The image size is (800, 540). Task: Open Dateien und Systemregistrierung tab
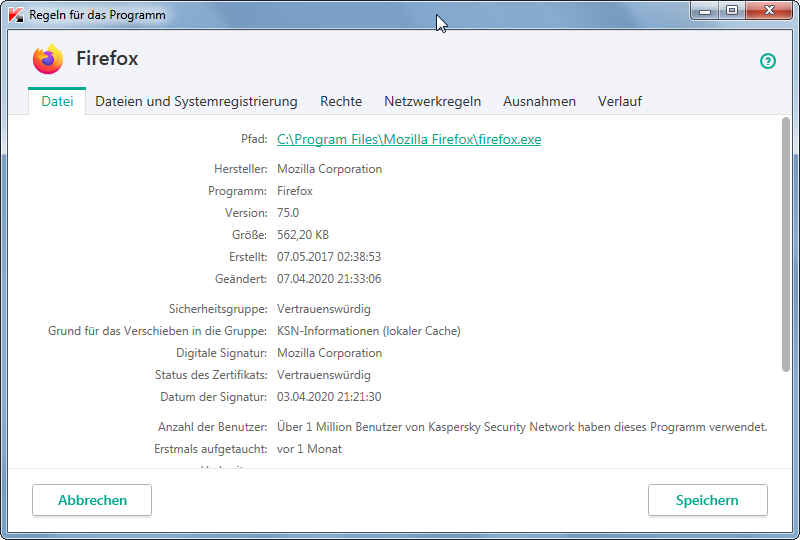click(196, 101)
